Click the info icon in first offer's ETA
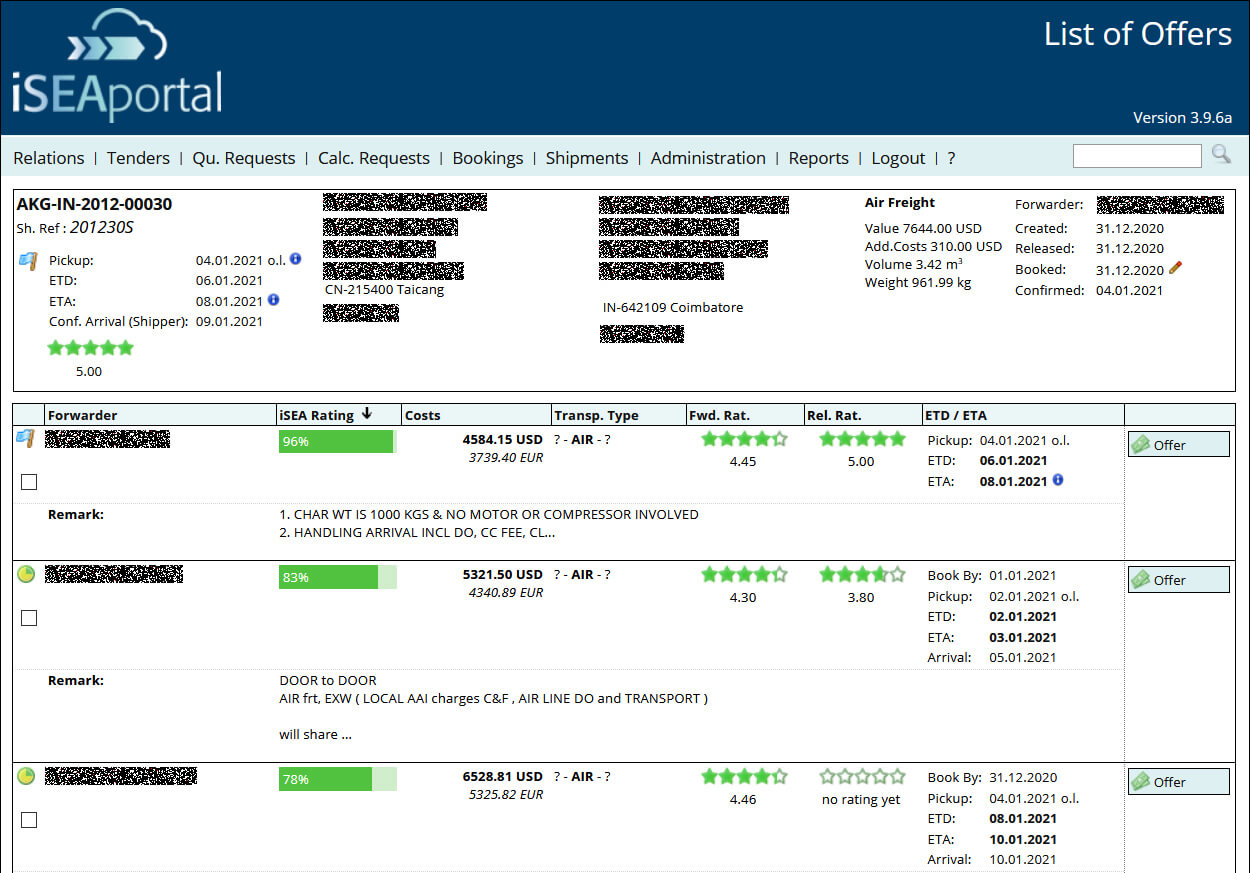 [x=1058, y=480]
